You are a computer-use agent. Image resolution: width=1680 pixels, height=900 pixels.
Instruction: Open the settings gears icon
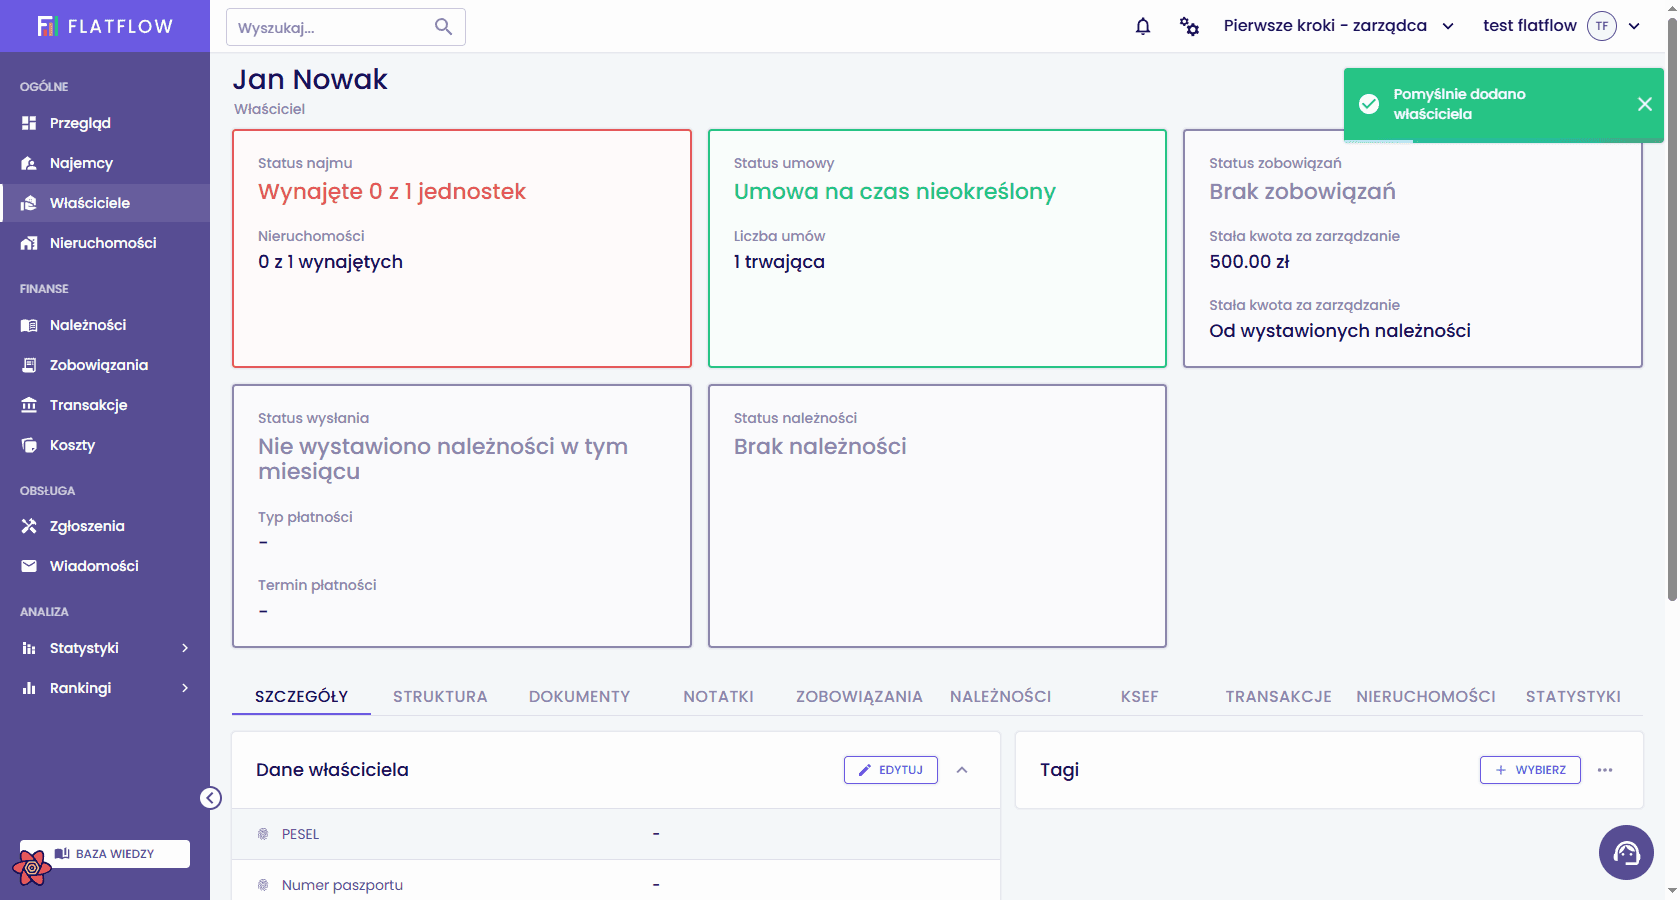point(1189,26)
